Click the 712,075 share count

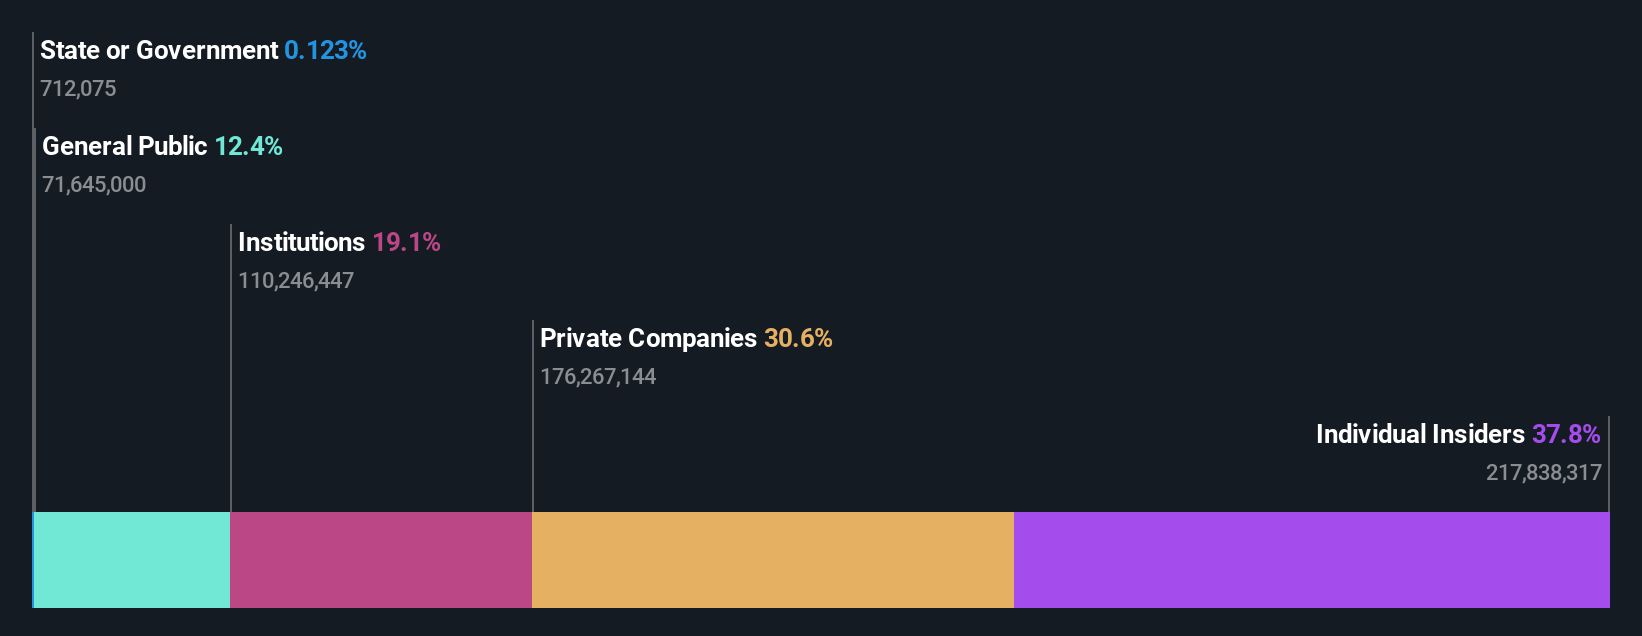[78, 88]
